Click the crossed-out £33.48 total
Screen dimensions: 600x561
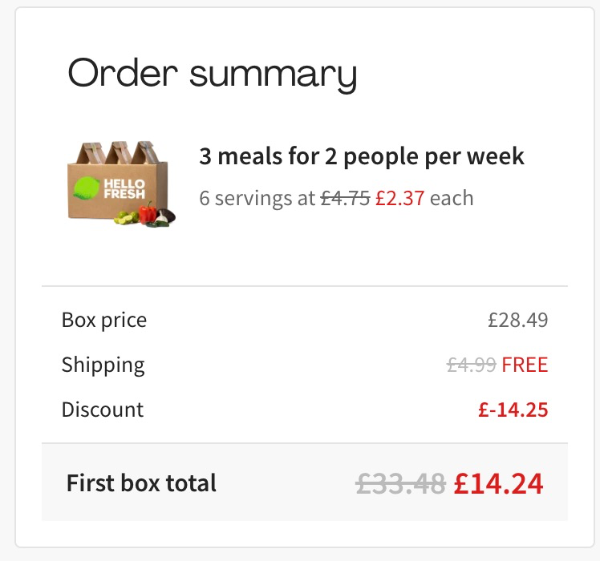(400, 484)
